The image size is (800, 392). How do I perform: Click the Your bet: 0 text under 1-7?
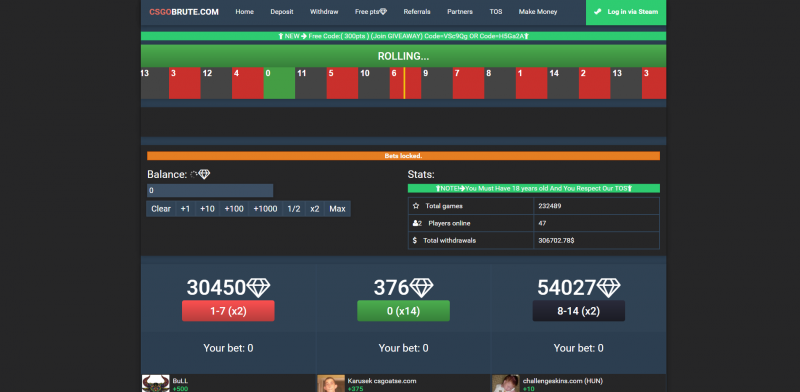[x=228, y=348]
